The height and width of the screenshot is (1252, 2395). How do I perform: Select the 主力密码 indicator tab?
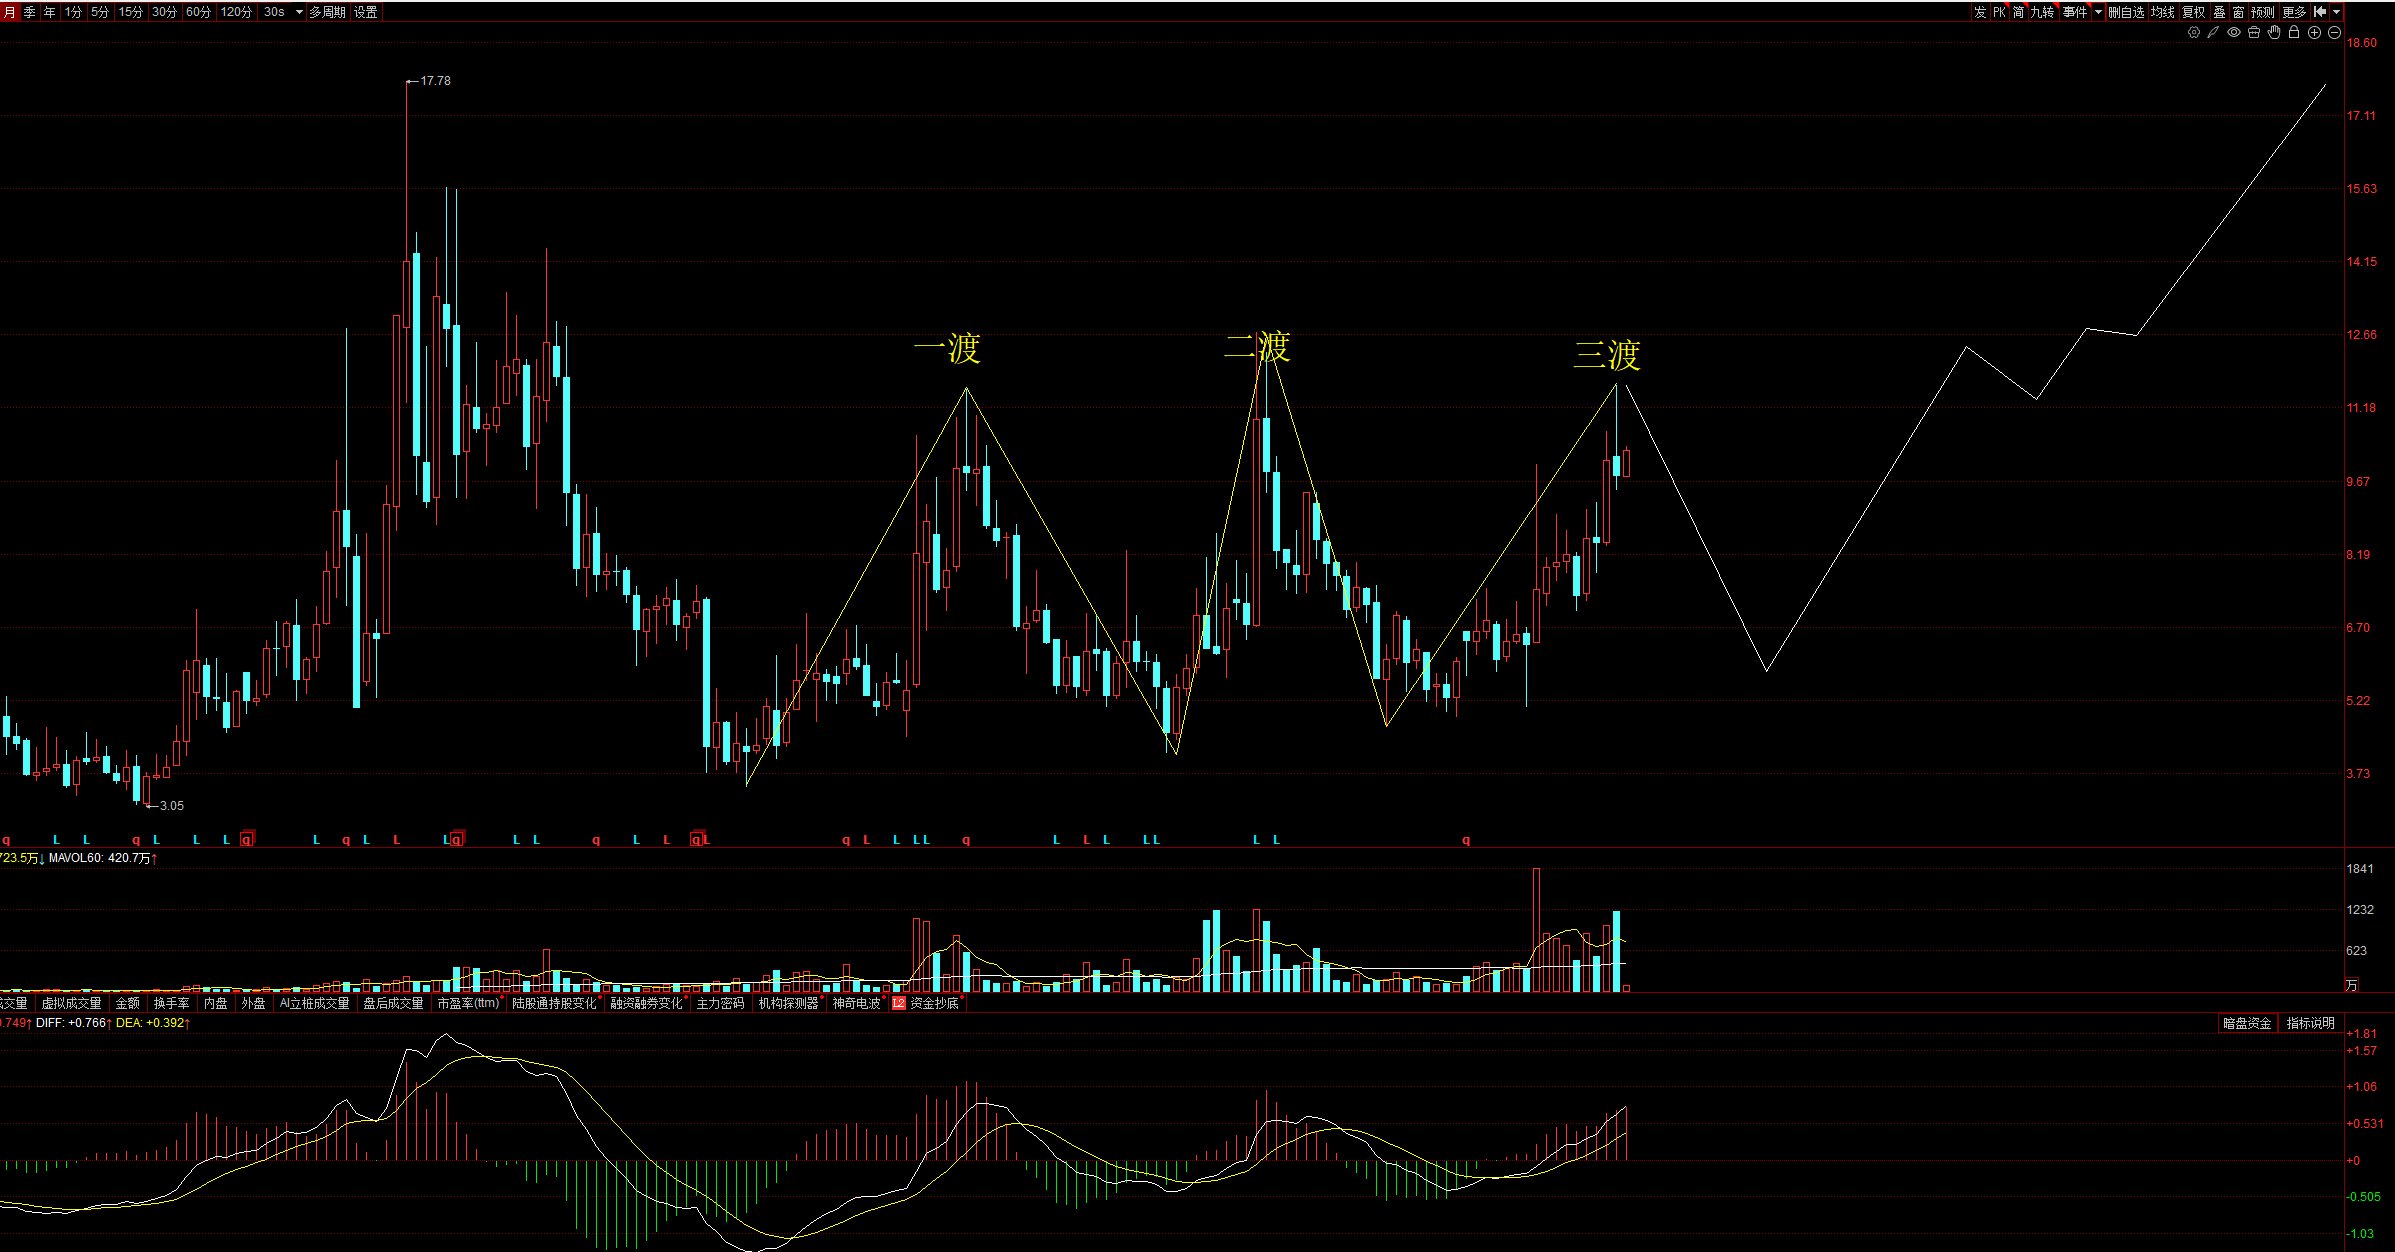click(x=720, y=1003)
